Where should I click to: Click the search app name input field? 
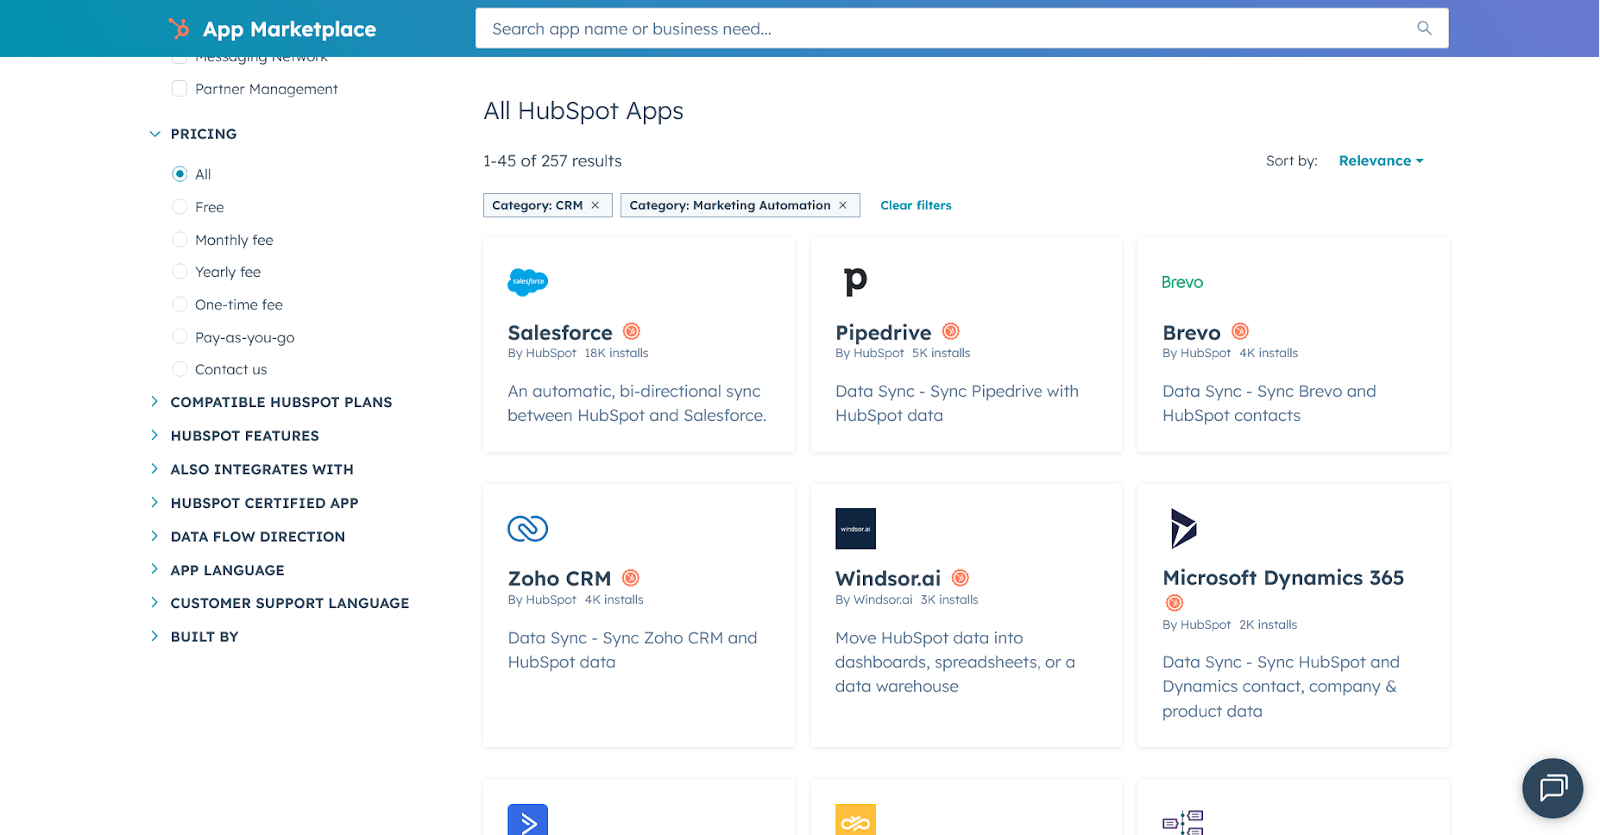(962, 28)
